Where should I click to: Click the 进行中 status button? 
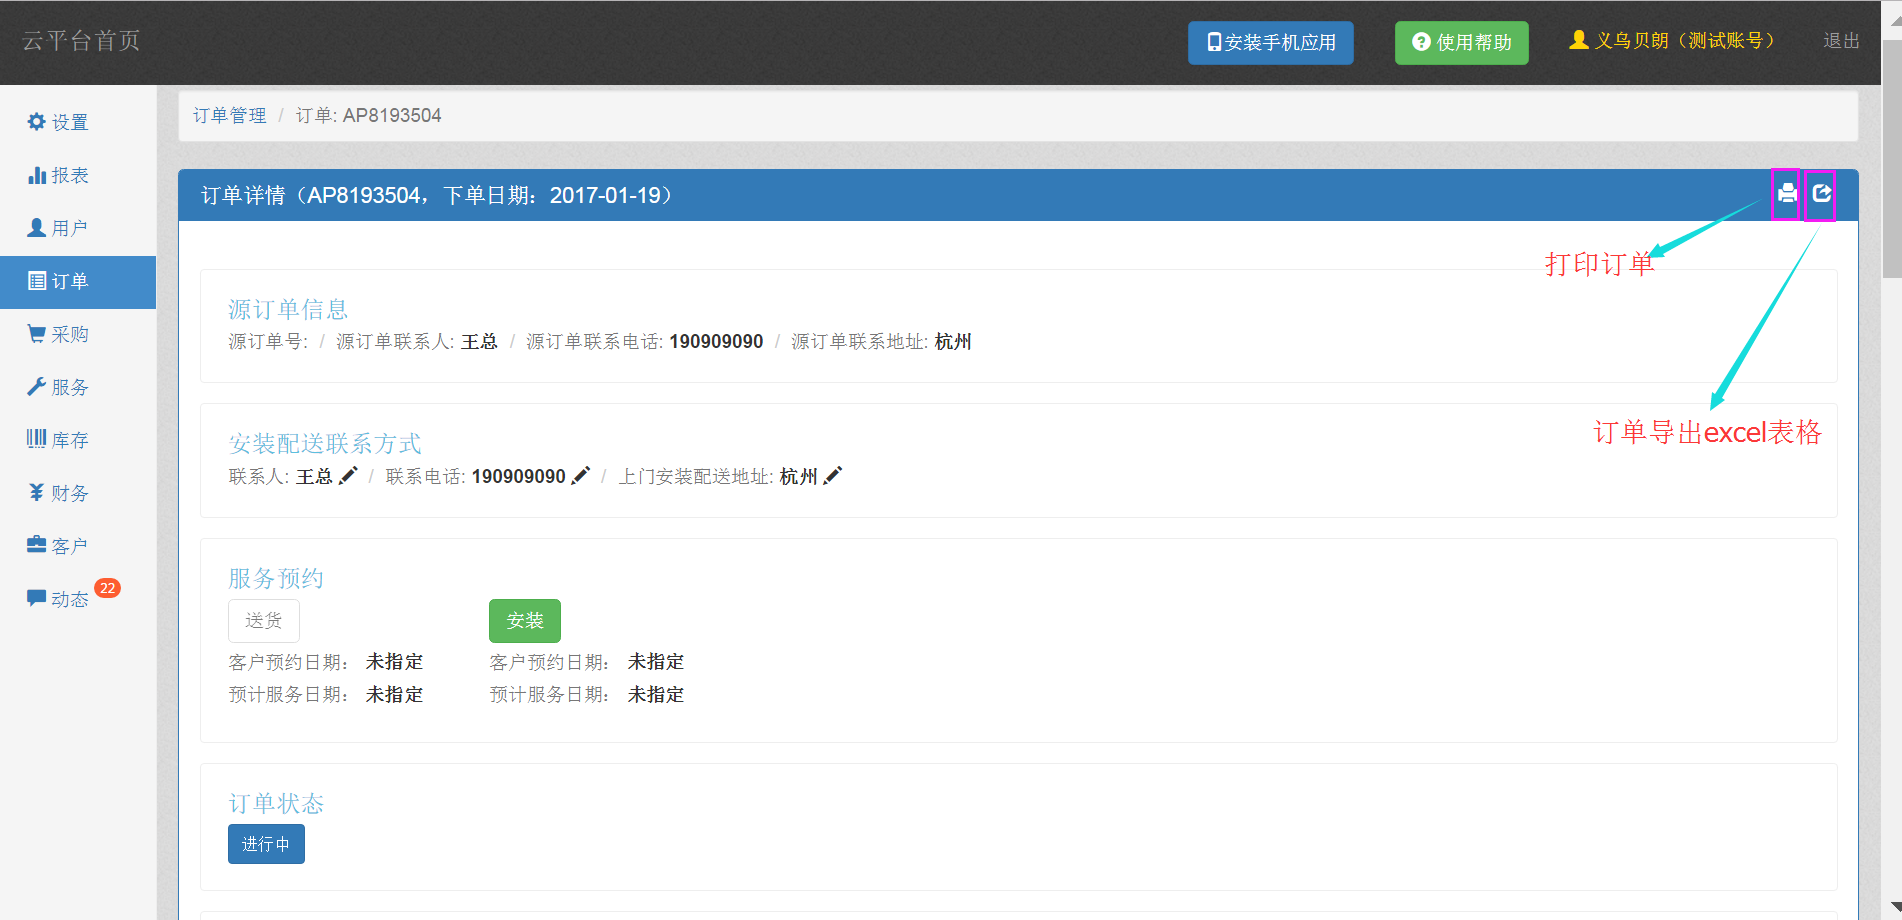[x=266, y=844]
